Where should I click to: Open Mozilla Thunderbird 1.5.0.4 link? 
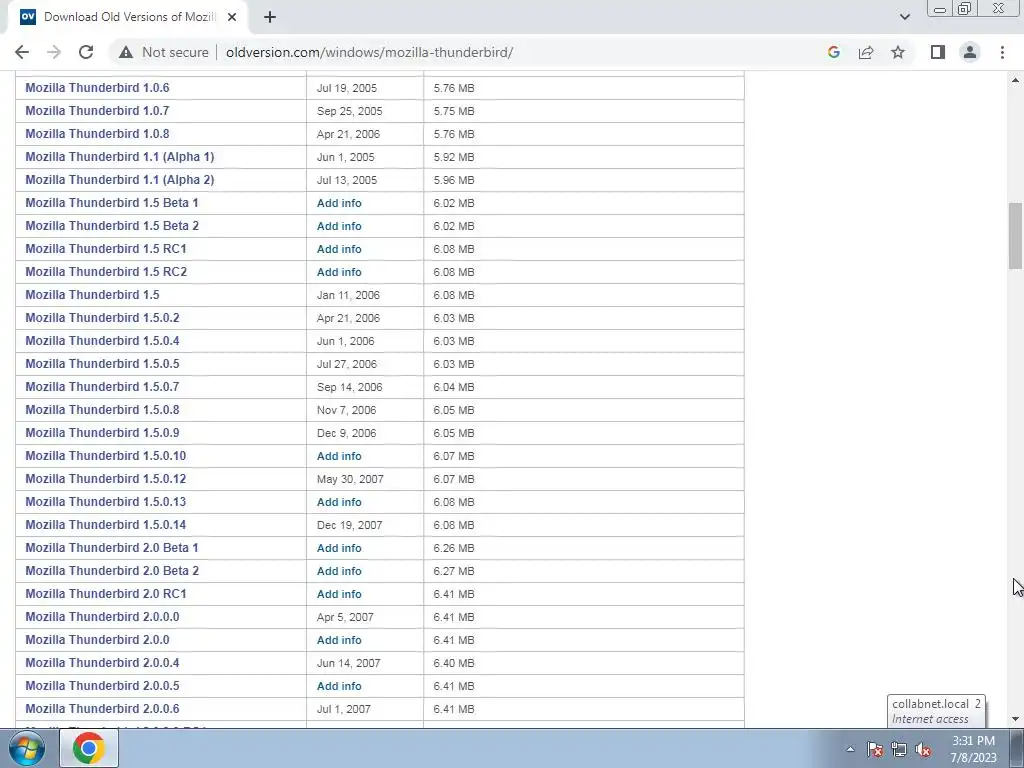103,341
